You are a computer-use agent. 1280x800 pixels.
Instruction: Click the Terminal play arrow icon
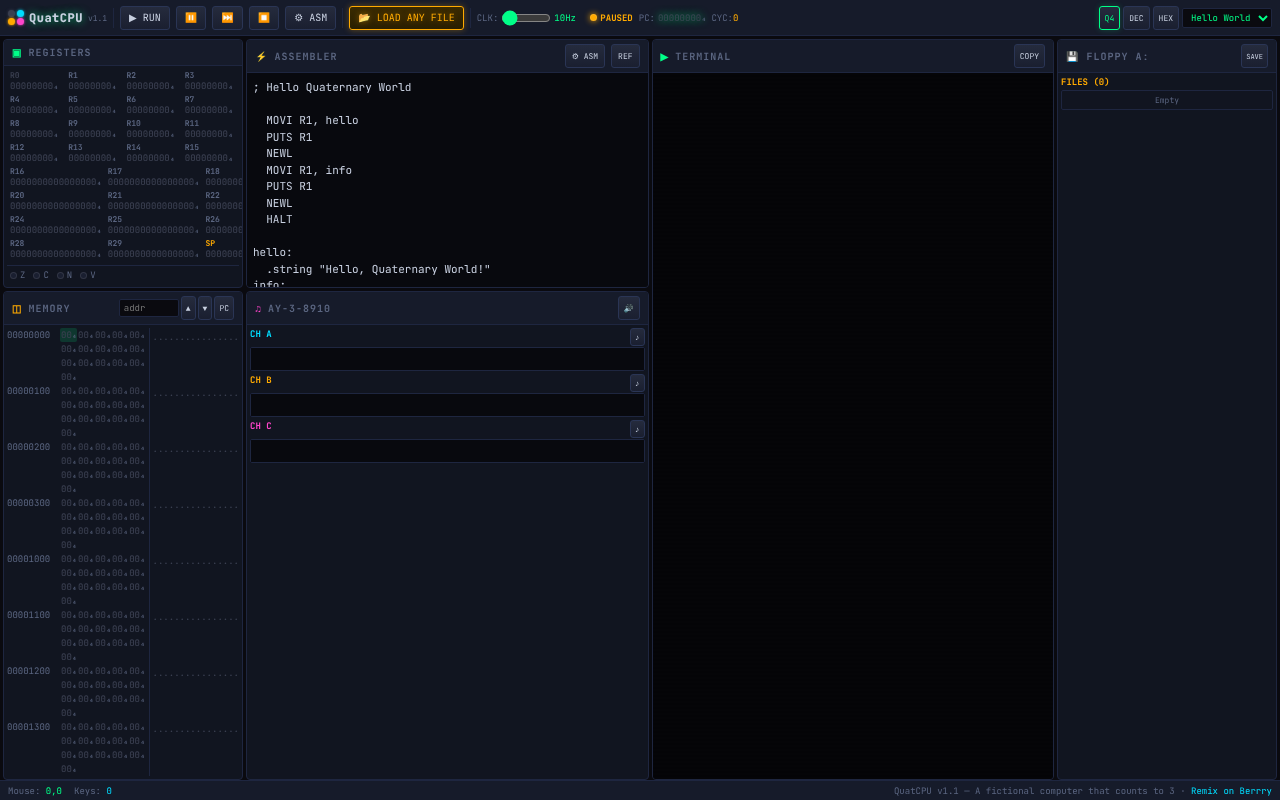click(x=664, y=57)
